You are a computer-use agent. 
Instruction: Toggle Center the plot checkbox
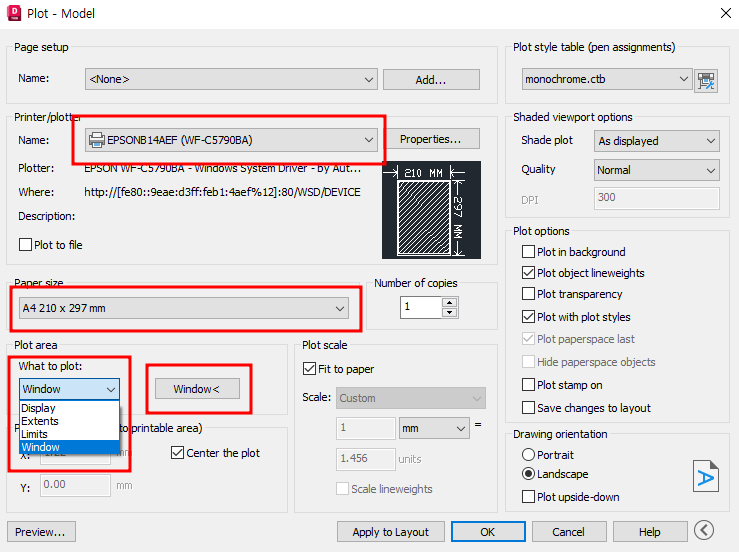[177, 453]
